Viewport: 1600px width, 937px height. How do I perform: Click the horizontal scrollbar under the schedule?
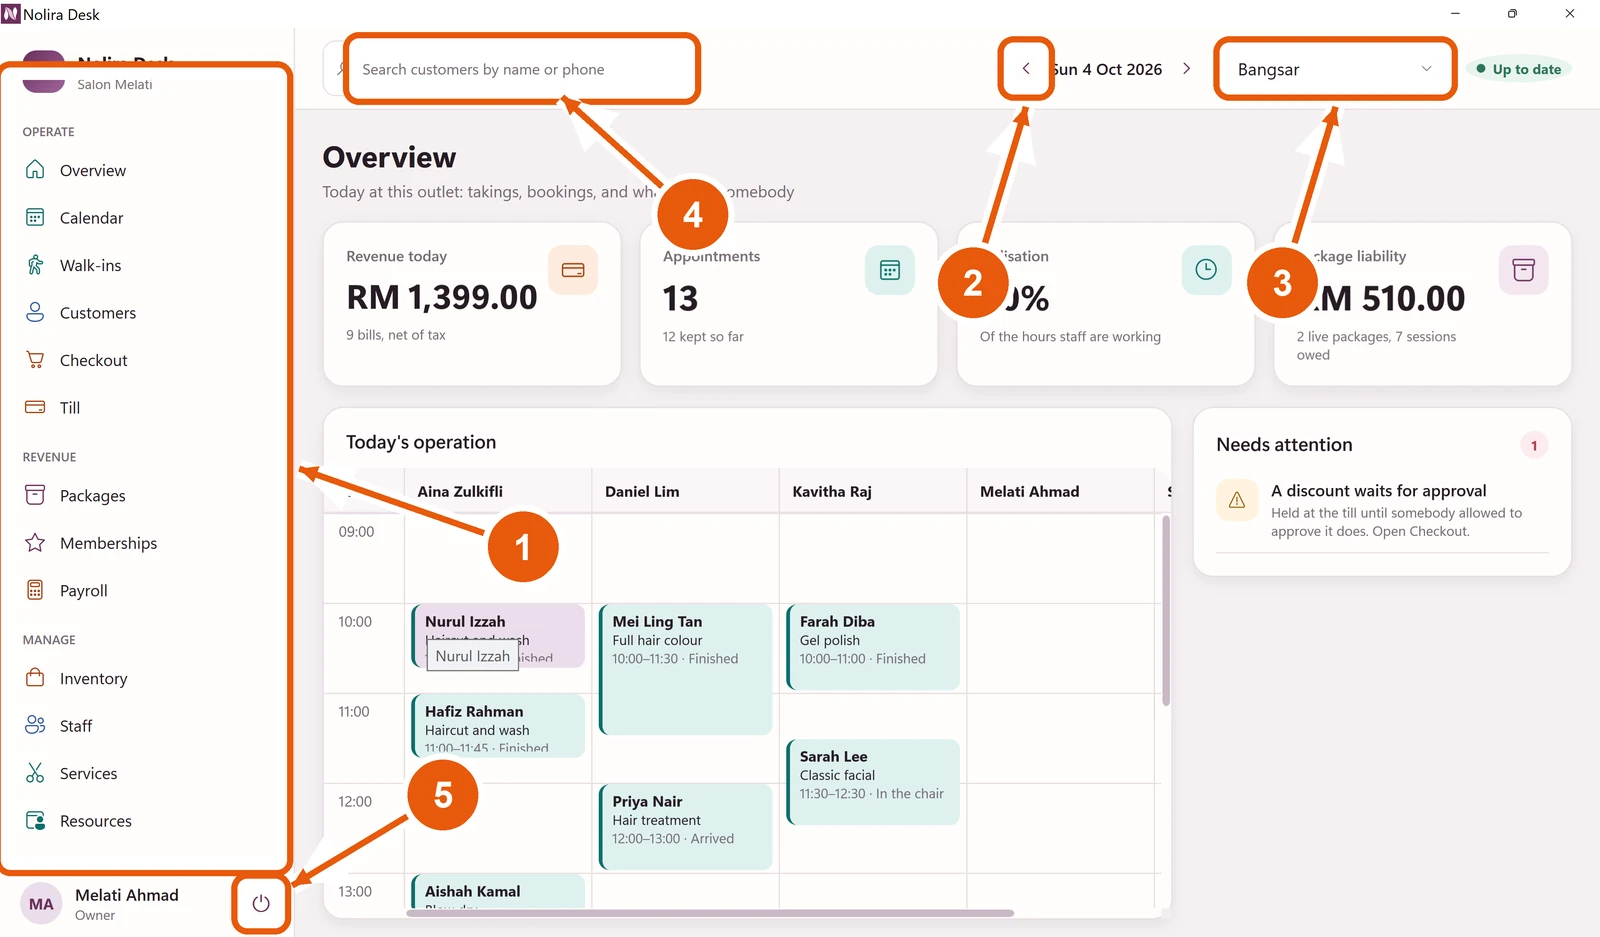[710, 913]
